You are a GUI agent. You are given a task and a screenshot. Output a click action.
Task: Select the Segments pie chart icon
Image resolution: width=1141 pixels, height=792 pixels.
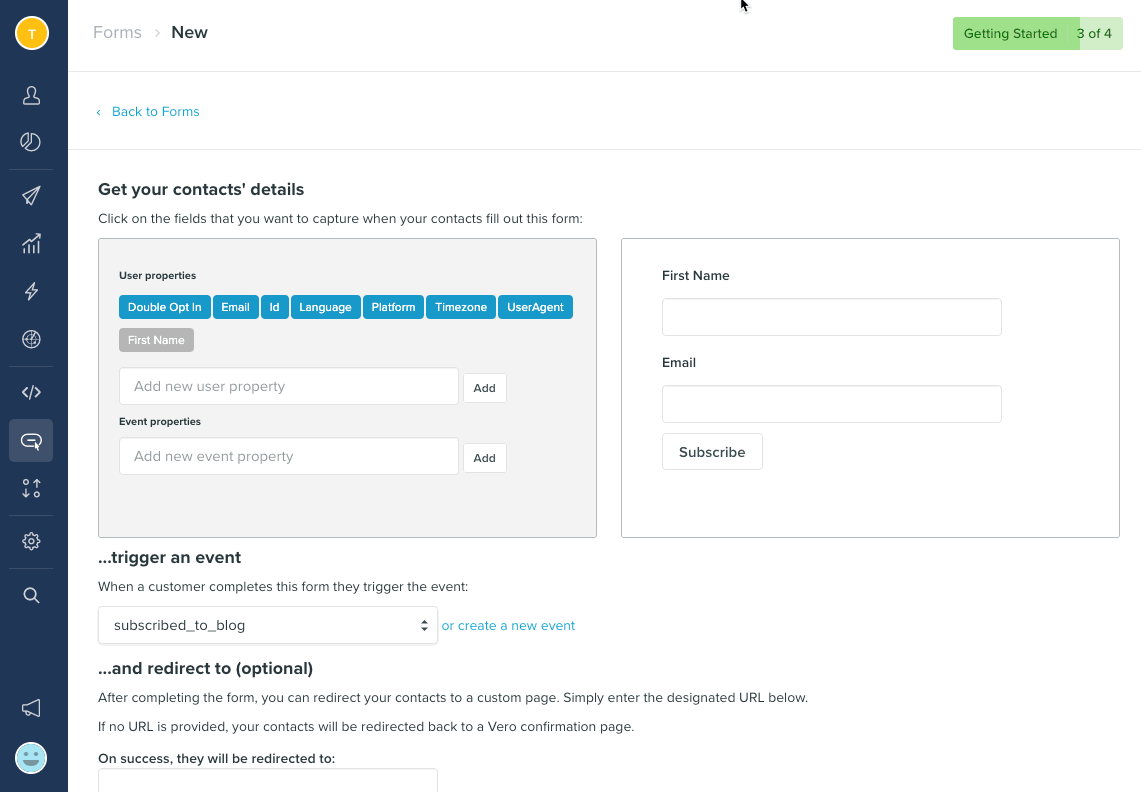pos(31,142)
